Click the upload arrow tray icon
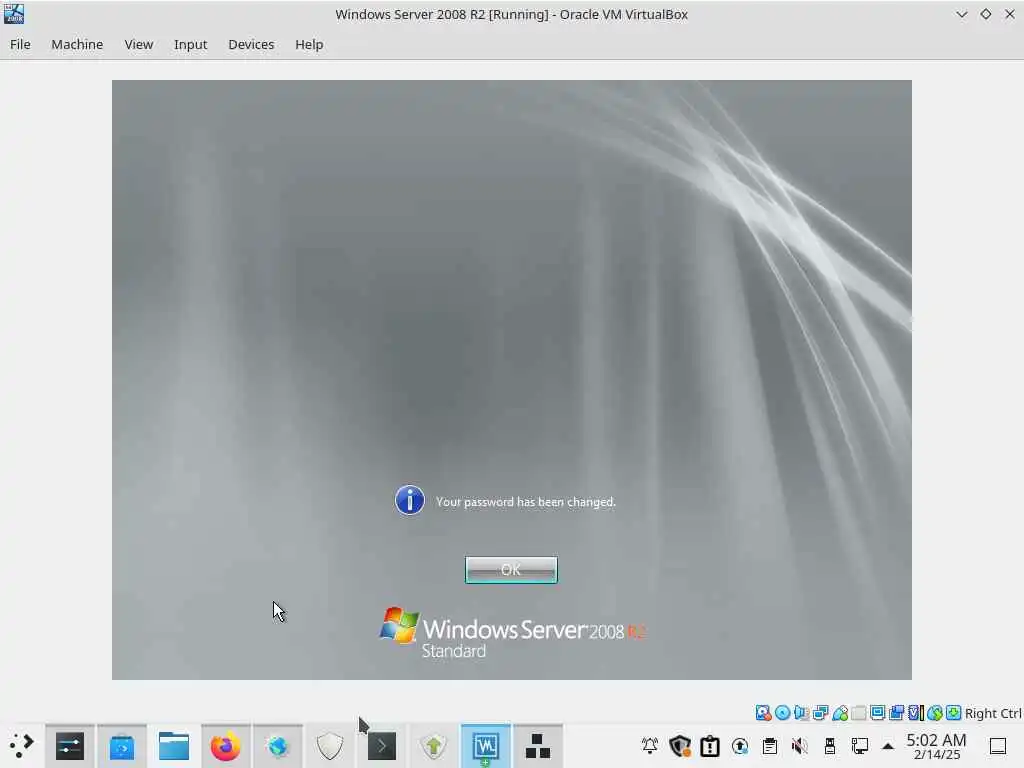 [740, 746]
